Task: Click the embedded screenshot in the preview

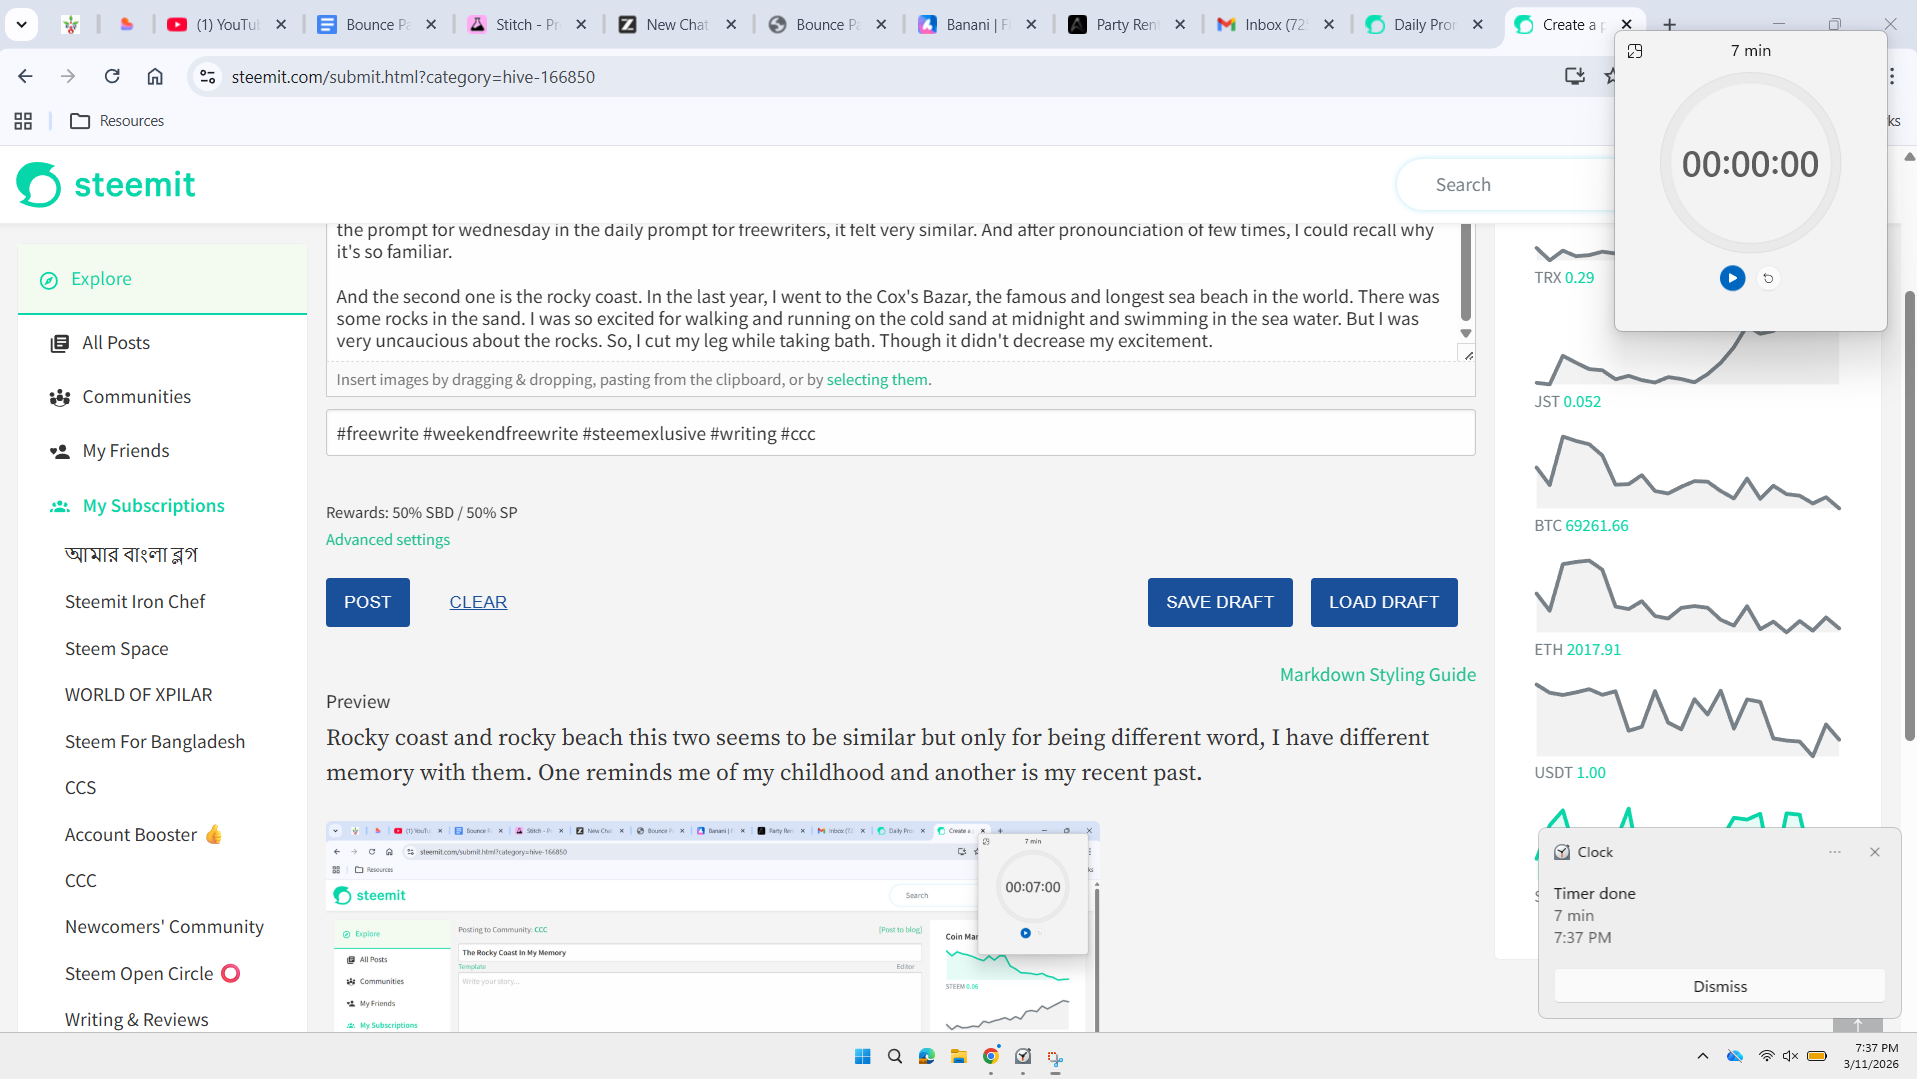Action: point(713,927)
